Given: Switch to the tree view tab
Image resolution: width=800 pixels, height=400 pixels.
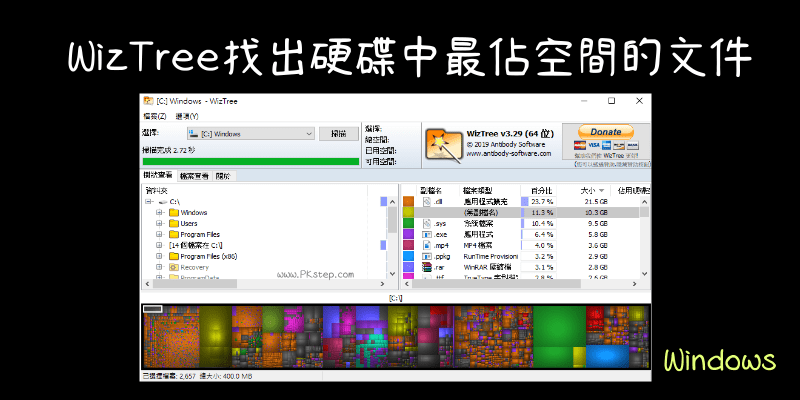Looking at the screenshot, I should [x=158, y=176].
